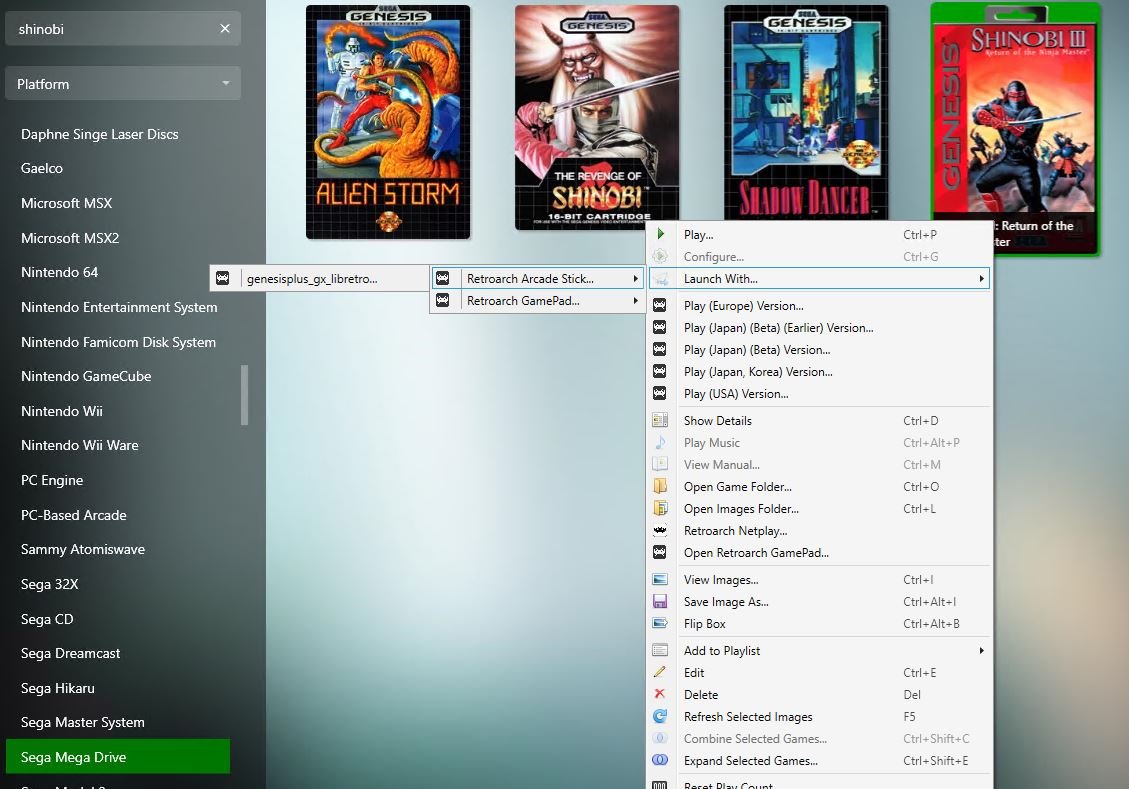The height and width of the screenshot is (789, 1129).
Task: Click the Flip Box icon
Action: coord(660,623)
